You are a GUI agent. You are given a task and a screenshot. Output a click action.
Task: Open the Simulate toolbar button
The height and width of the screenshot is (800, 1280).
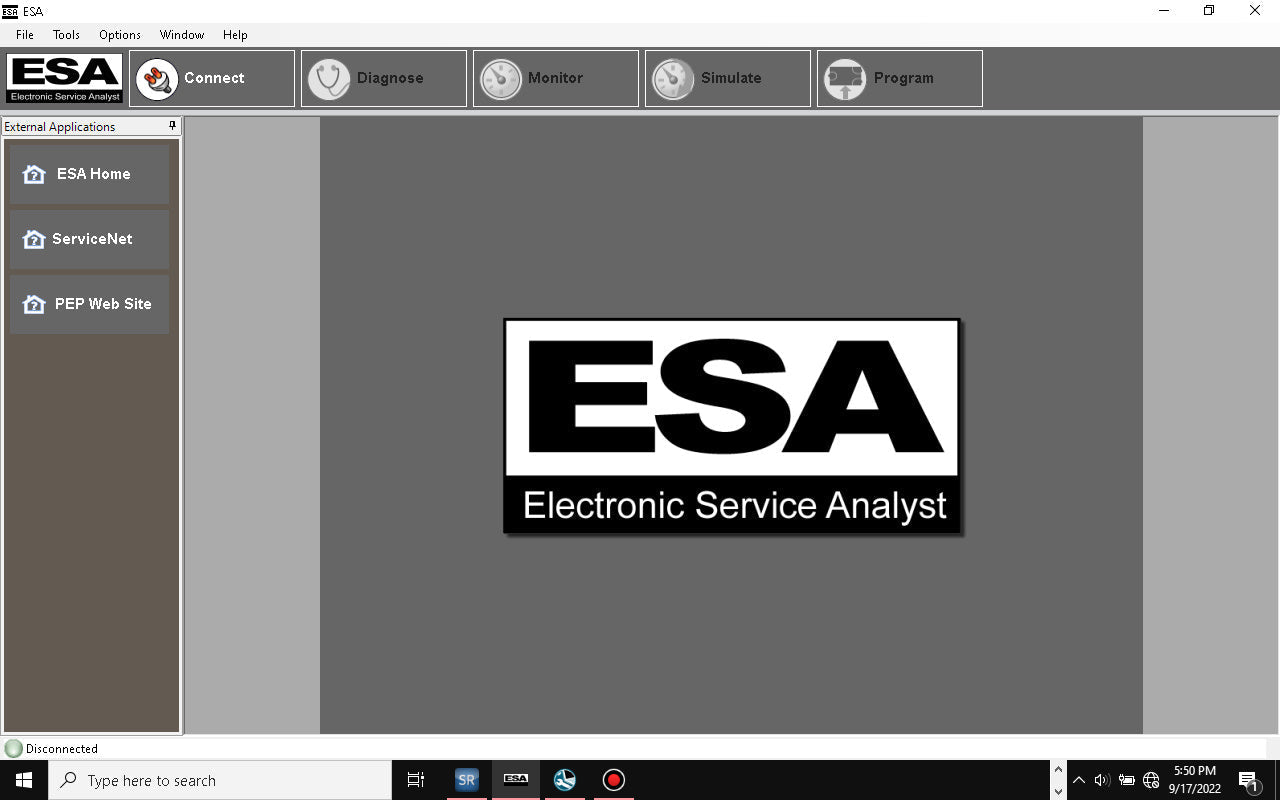[x=728, y=79]
